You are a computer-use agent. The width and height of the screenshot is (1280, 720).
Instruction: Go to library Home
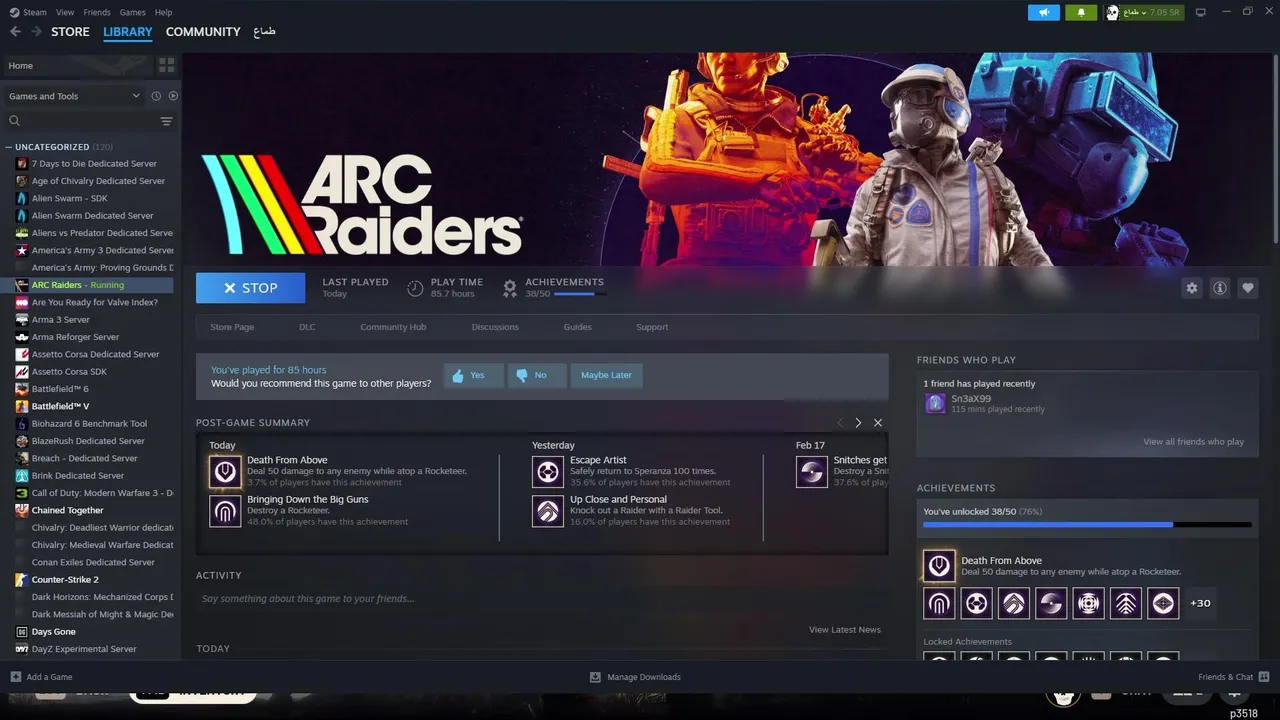point(77,65)
